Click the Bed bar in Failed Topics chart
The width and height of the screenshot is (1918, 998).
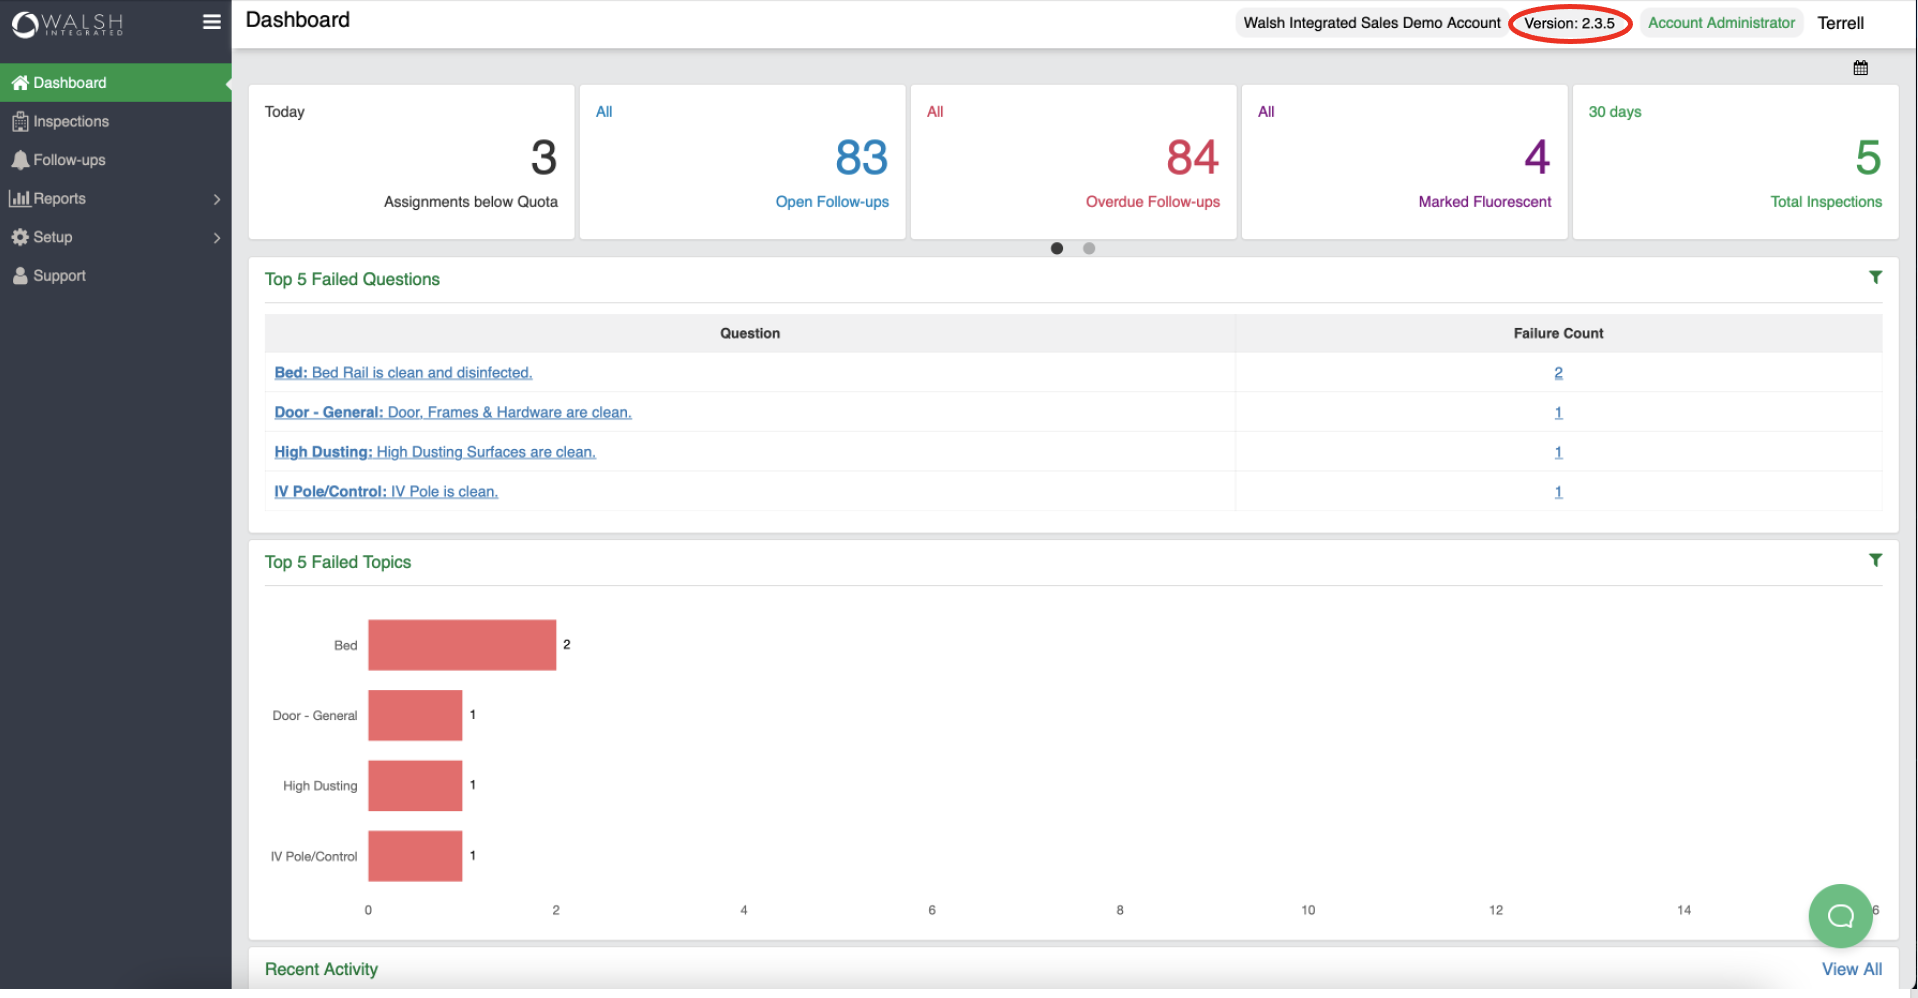click(462, 644)
